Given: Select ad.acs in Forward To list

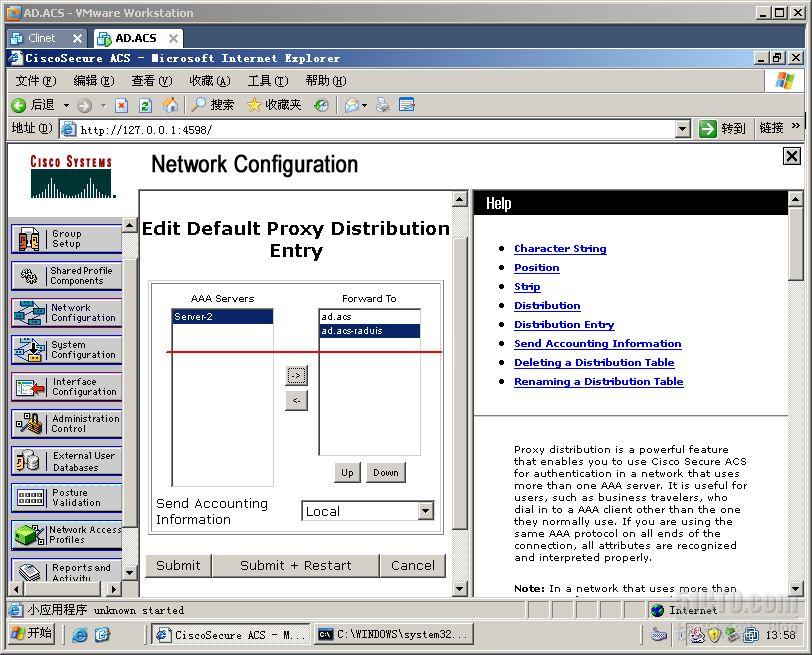Looking at the screenshot, I should pos(370,316).
